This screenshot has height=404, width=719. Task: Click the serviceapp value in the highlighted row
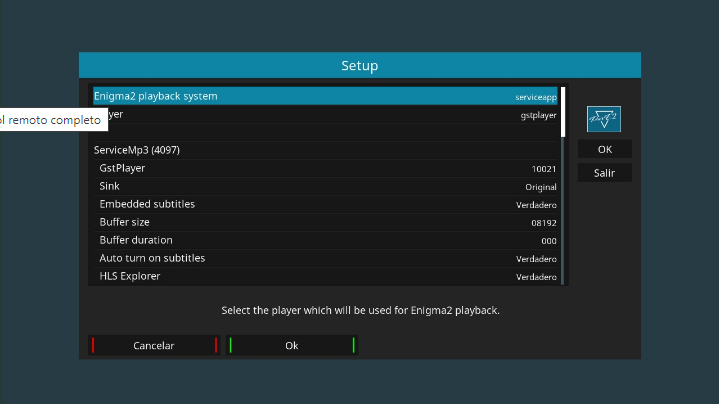tap(535, 97)
